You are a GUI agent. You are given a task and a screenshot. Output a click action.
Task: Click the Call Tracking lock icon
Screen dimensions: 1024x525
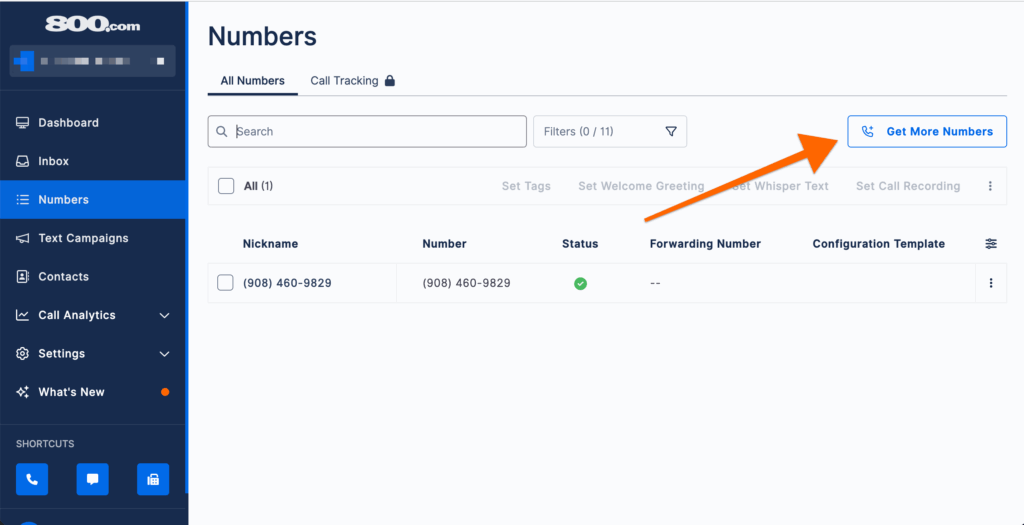390,81
